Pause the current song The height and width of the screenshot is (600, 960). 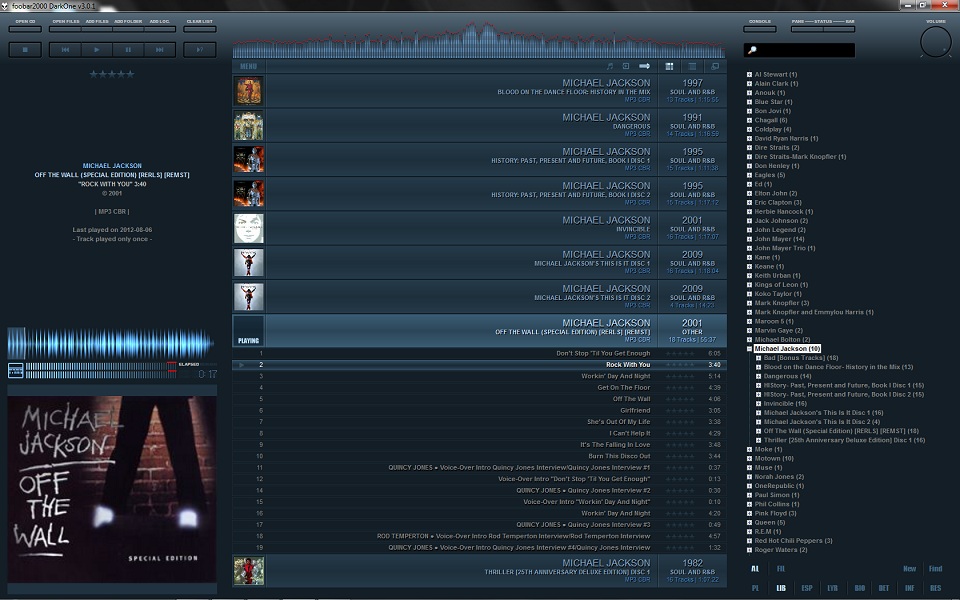(x=128, y=50)
